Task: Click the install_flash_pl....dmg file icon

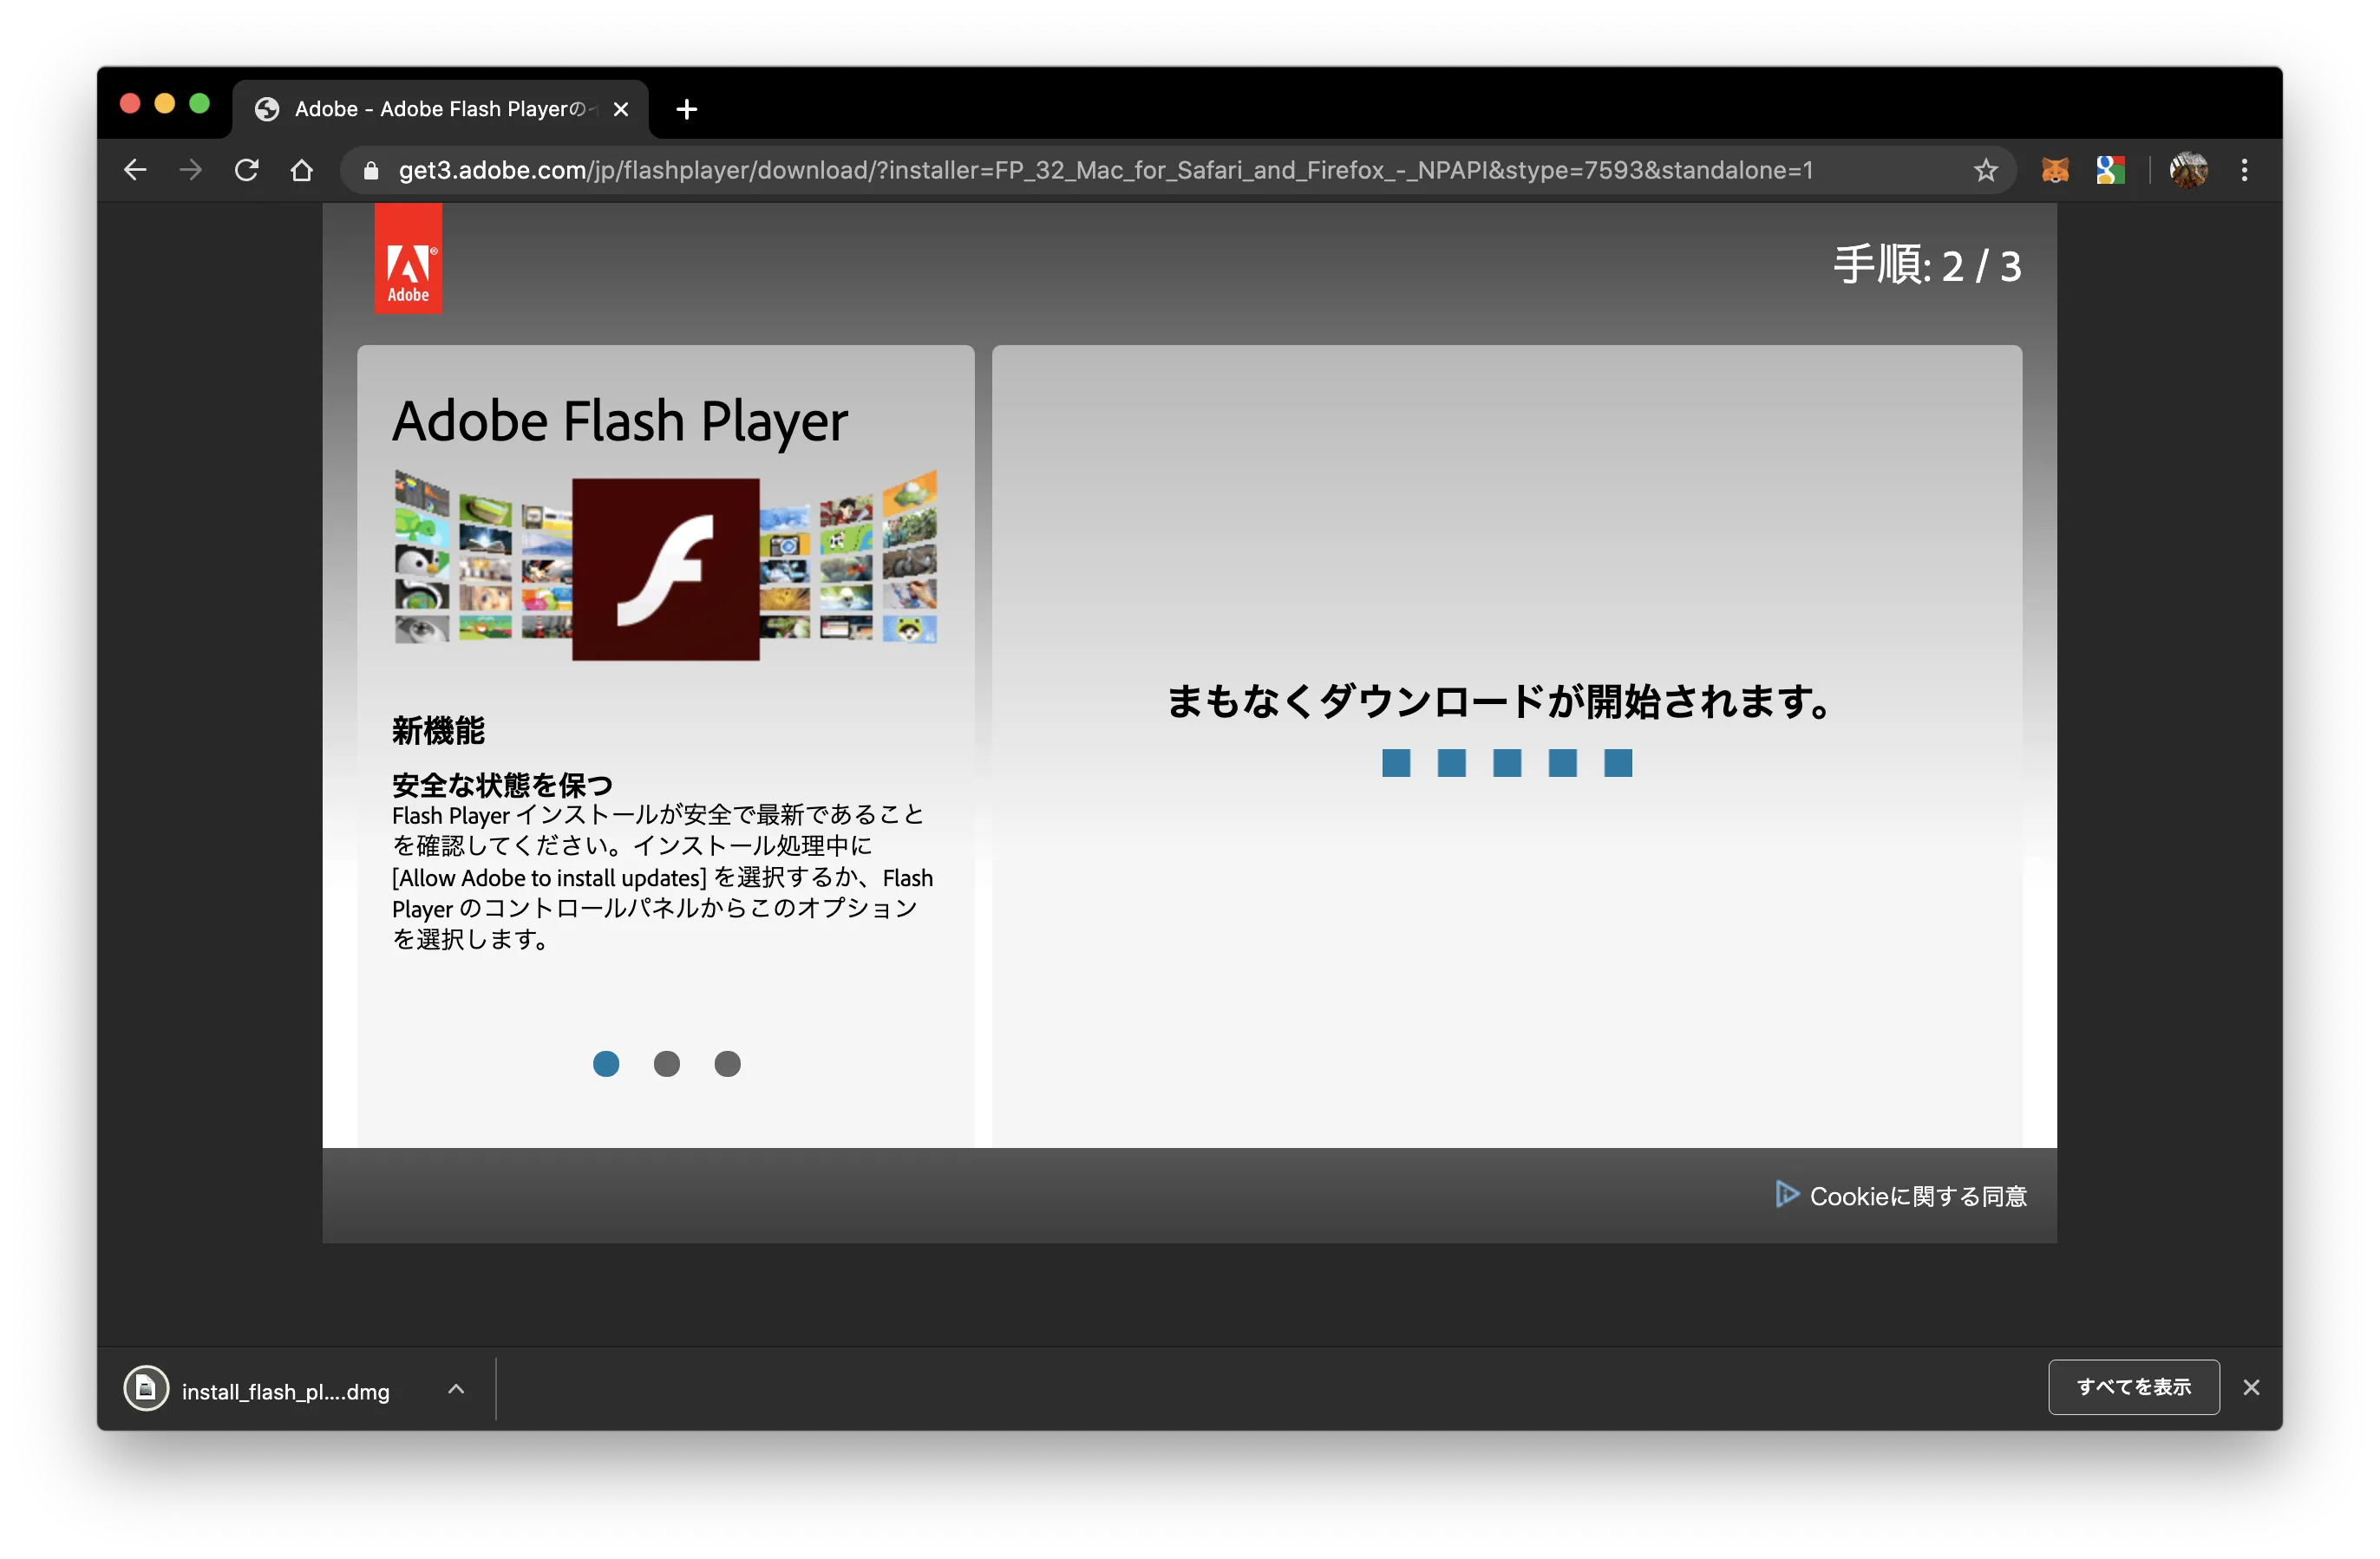Action: click(x=146, y=1388)
